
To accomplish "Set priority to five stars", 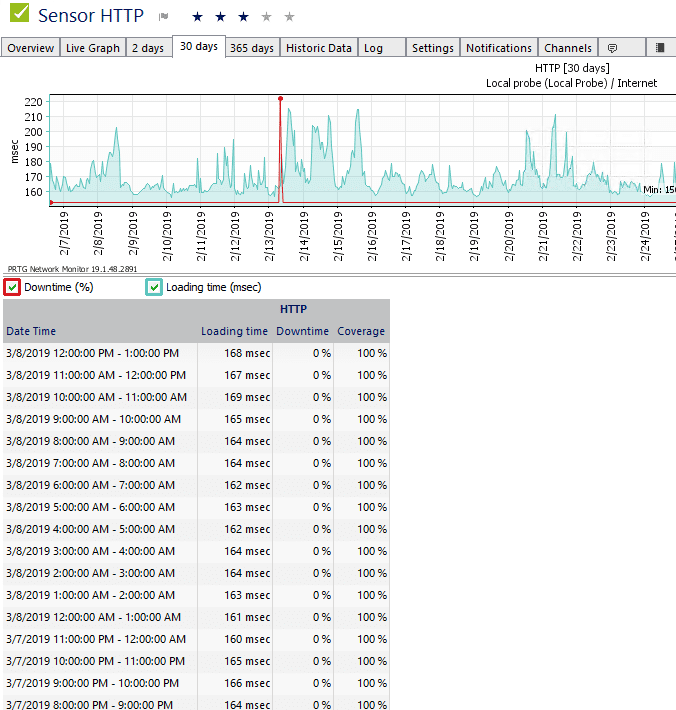I will 289,17.
